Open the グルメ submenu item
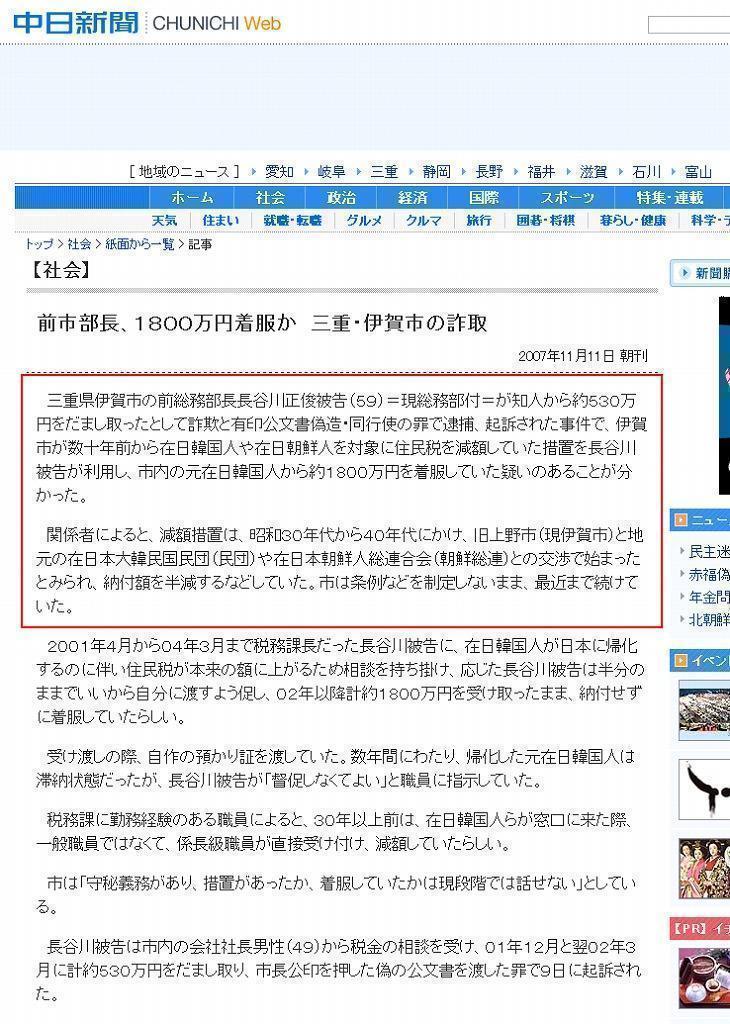The height and width of the screenshot is (1024, 730). pyautogui.click(x=364, y=220)
